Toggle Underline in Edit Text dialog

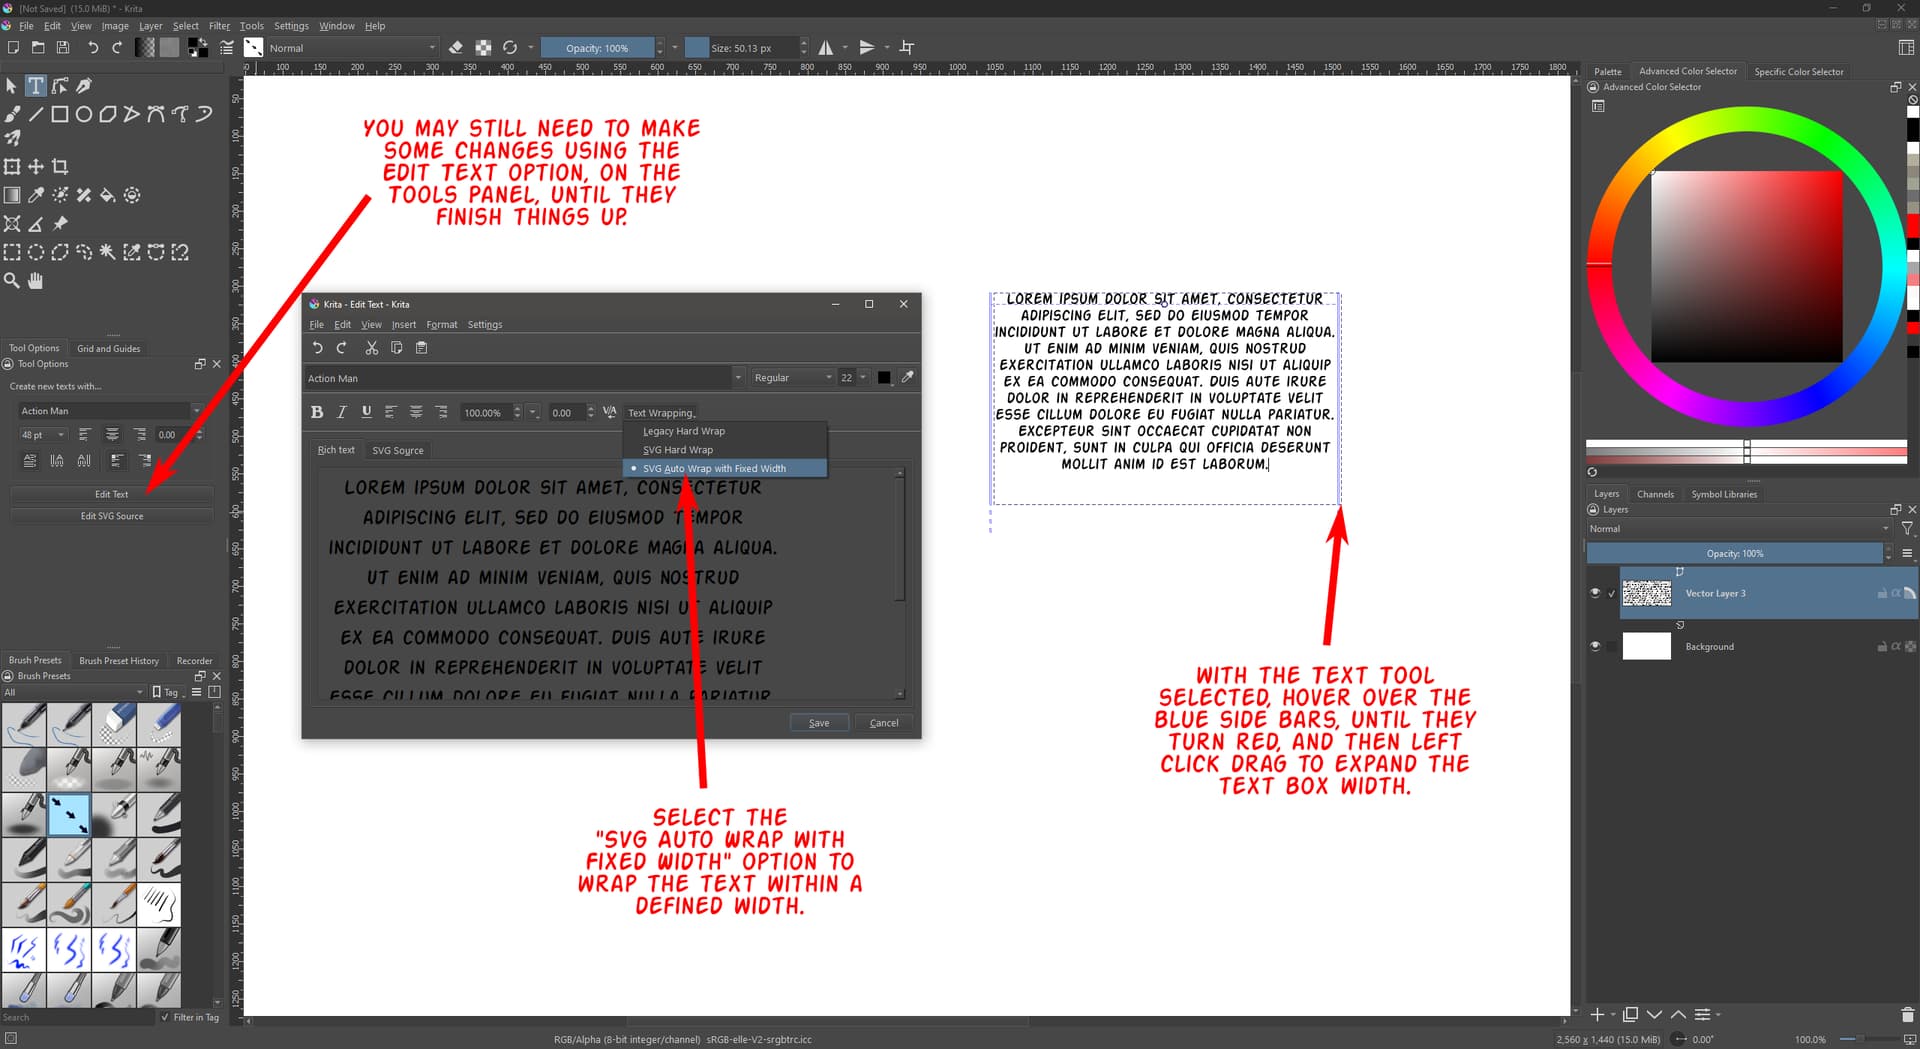(x=366, y=412)
